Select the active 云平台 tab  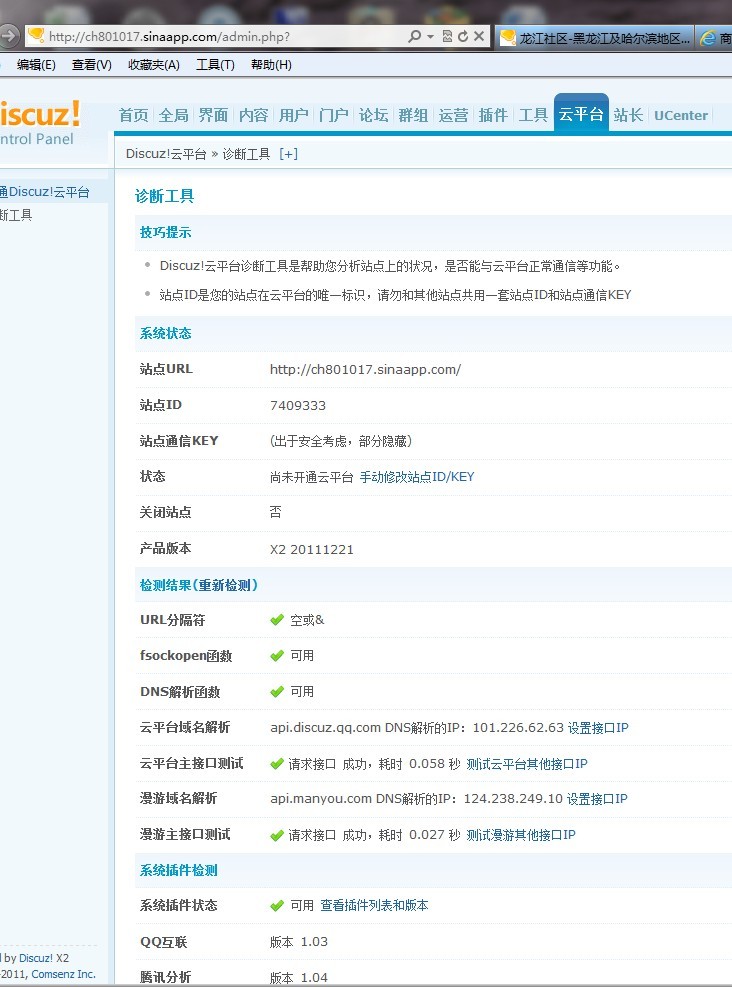pos(581,114)
